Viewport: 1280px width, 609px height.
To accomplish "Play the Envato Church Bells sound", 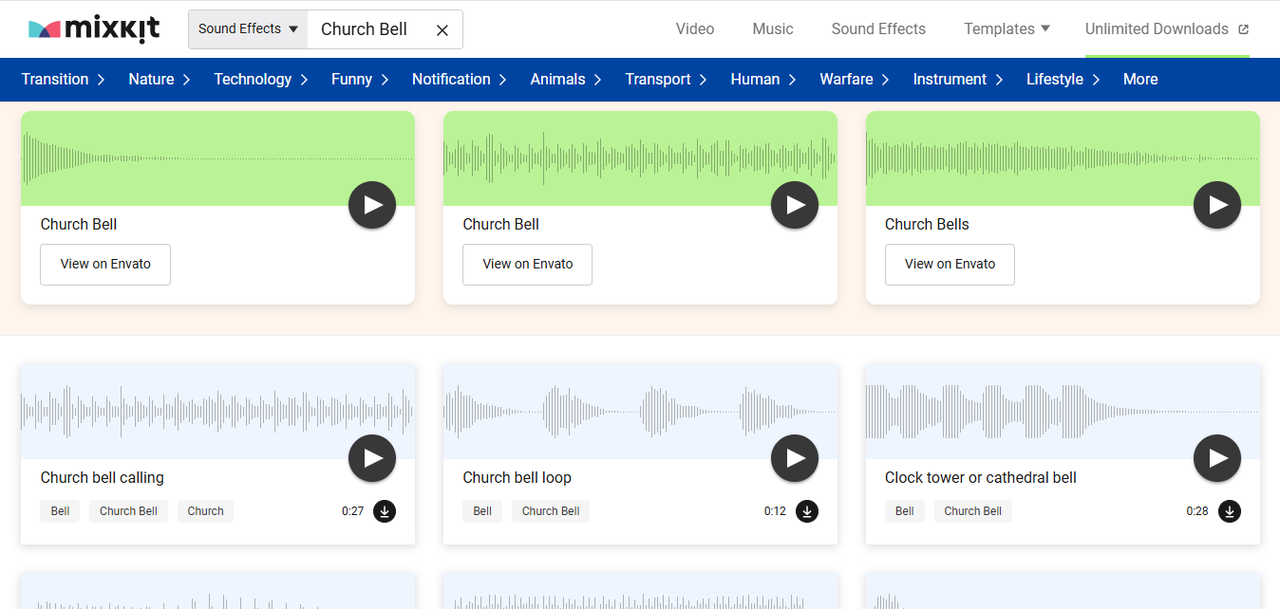I will (x=1217, y=205).
